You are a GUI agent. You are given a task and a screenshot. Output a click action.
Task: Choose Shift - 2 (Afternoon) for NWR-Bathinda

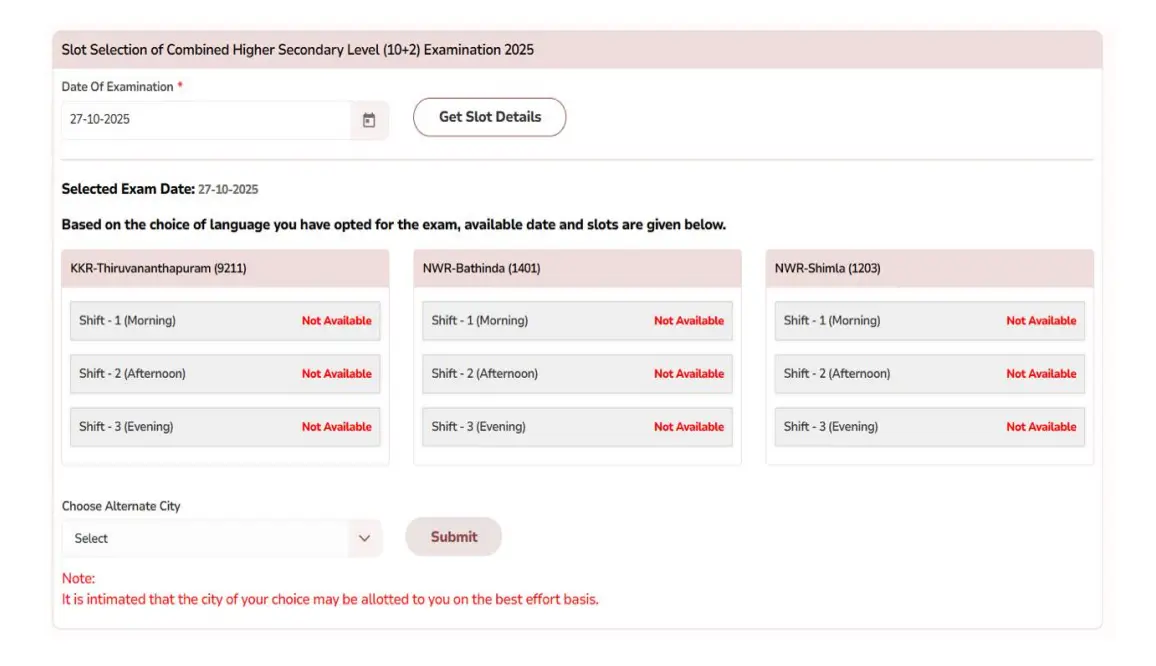tap(576, 373)
